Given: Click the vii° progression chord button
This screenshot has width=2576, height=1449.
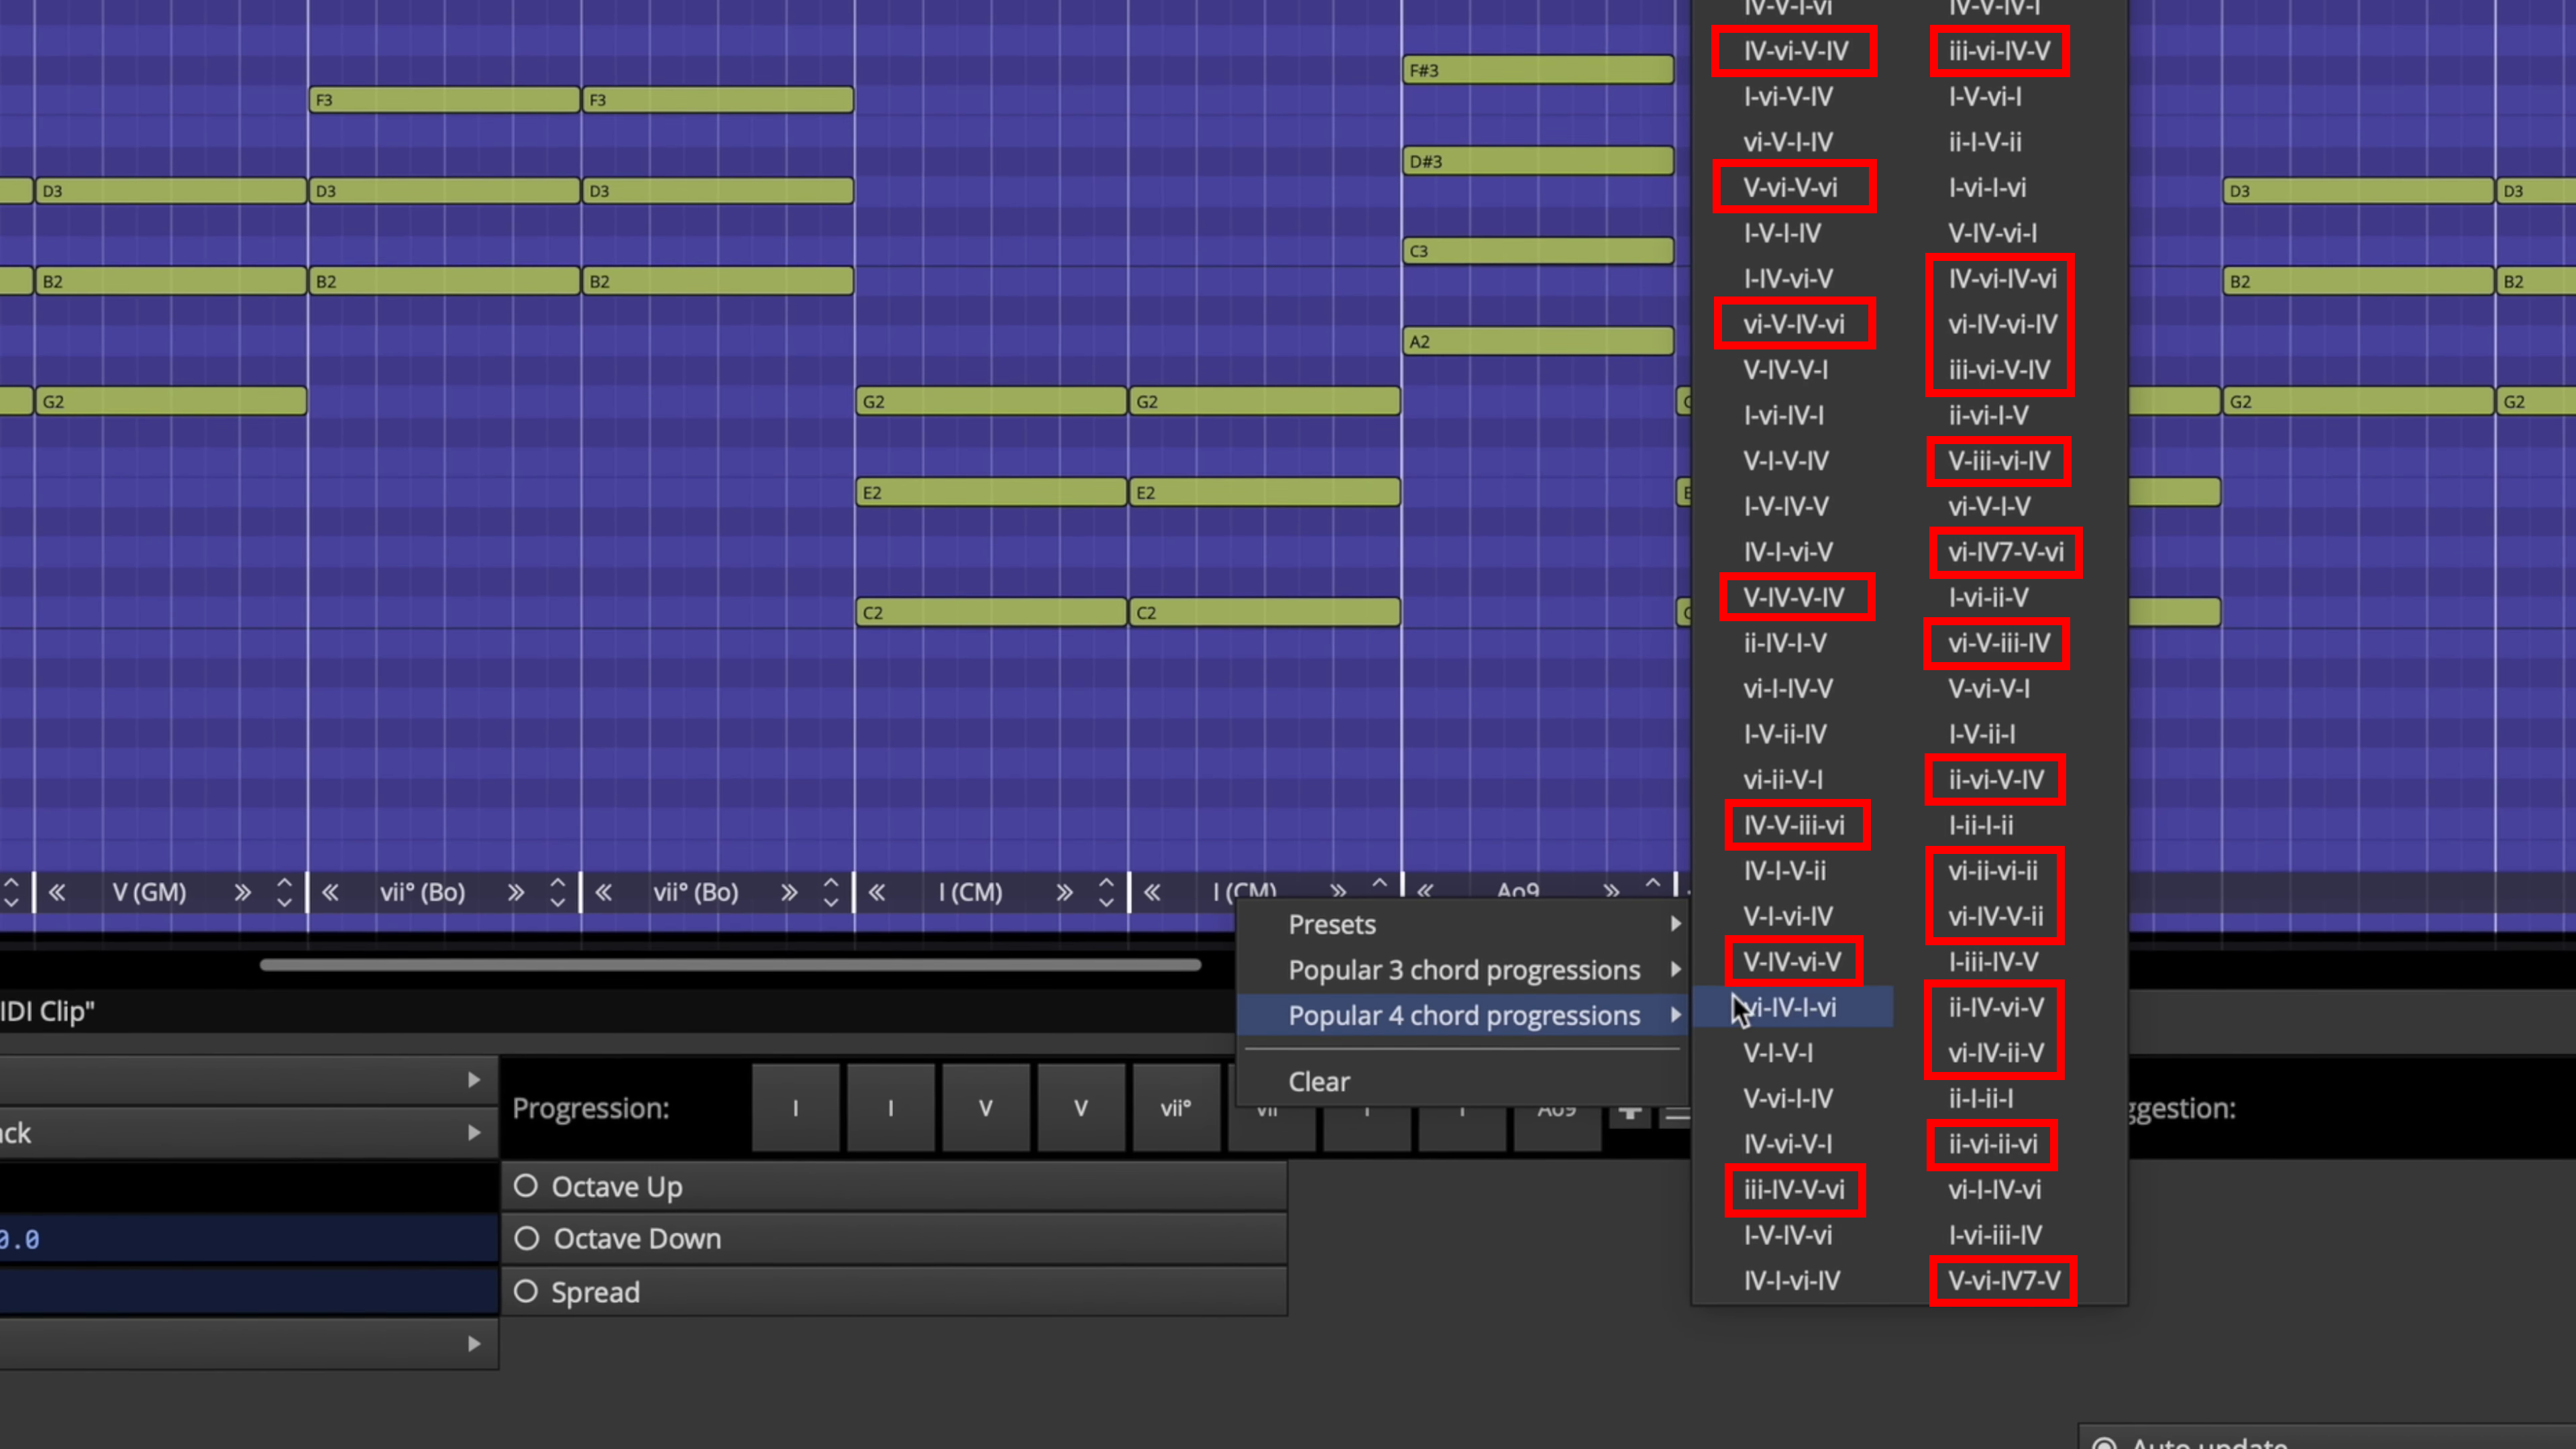Looking at the screenshot, I should pyautogui.click(x=1176, y=1108).
